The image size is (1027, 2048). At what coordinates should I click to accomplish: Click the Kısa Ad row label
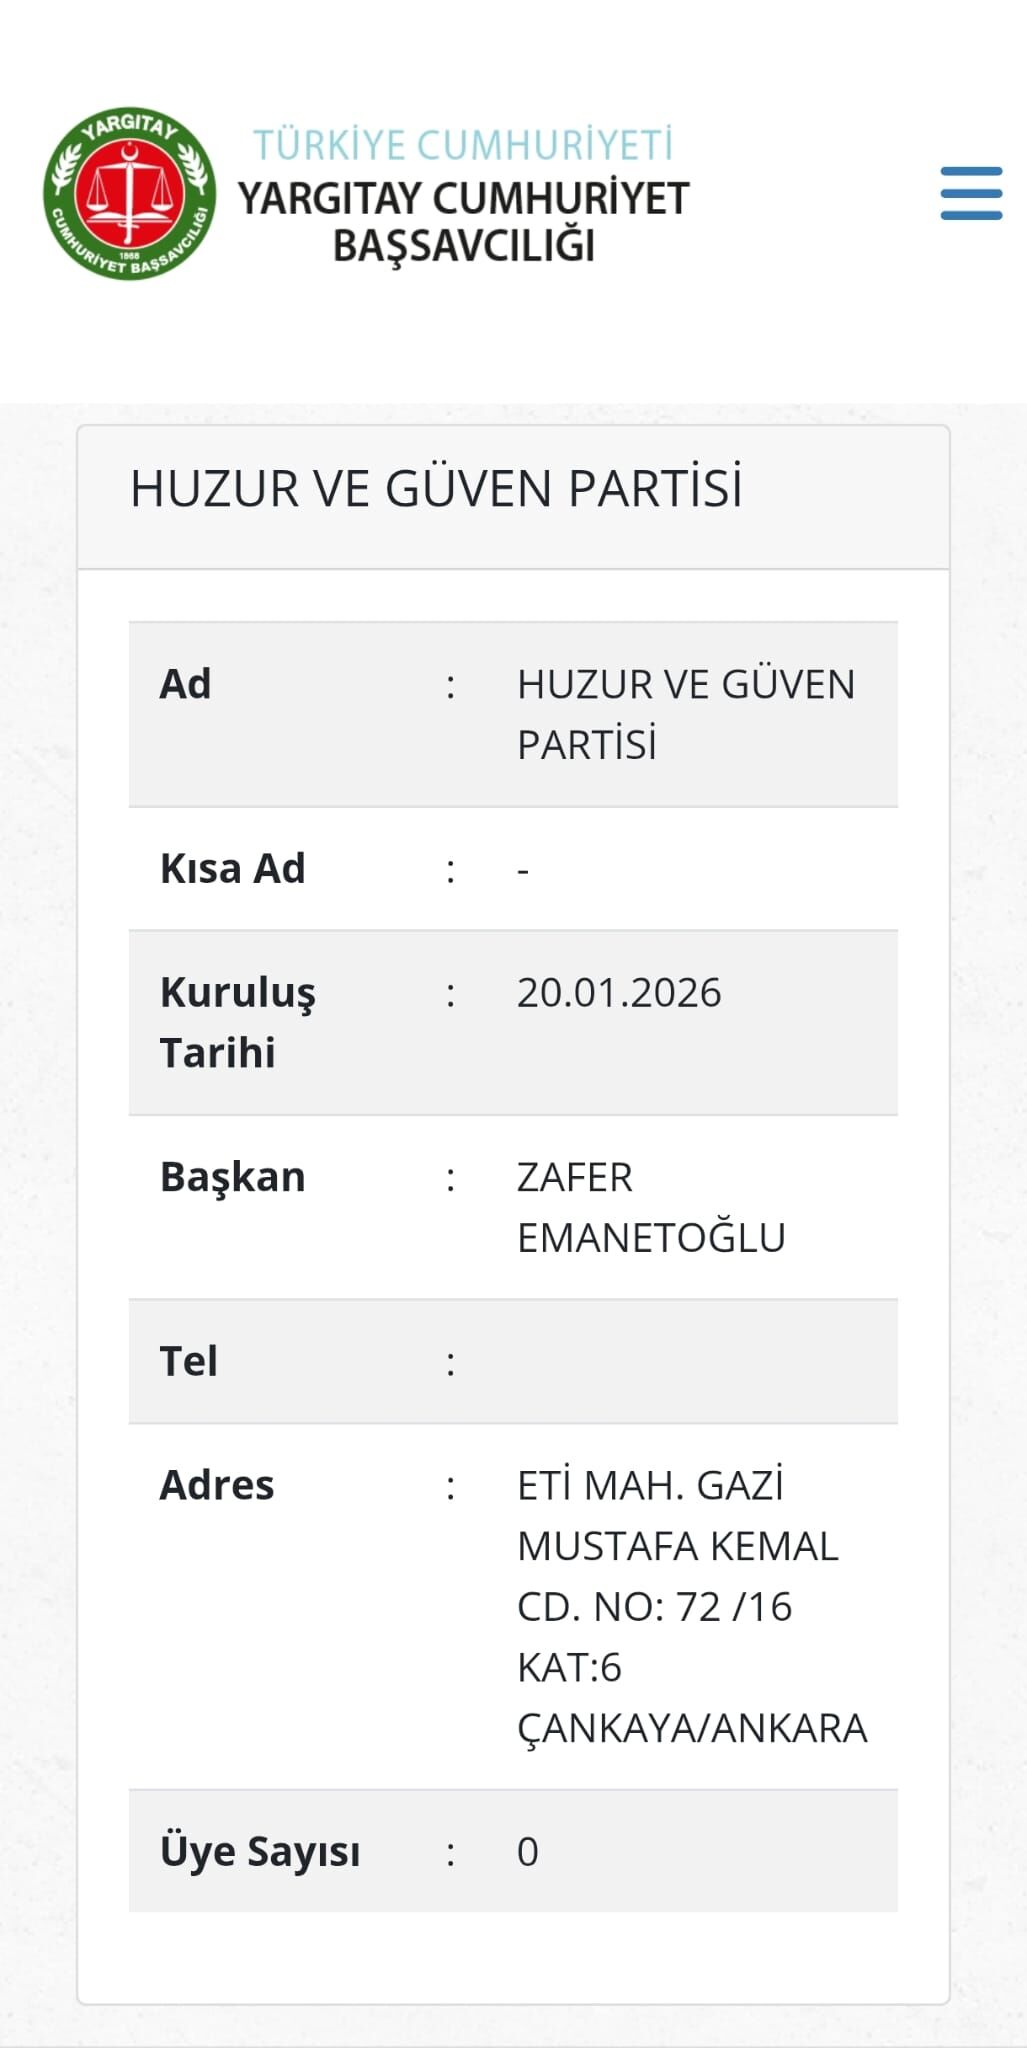point(233,868)
